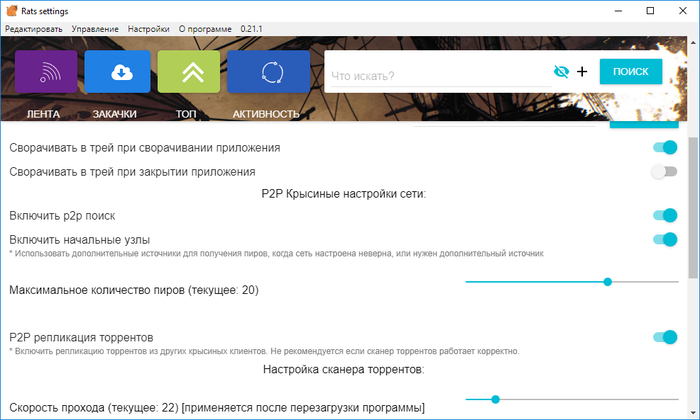Enable minimize to tray on closing
Viewport: 700px width, 420px height.
point(664,172)
